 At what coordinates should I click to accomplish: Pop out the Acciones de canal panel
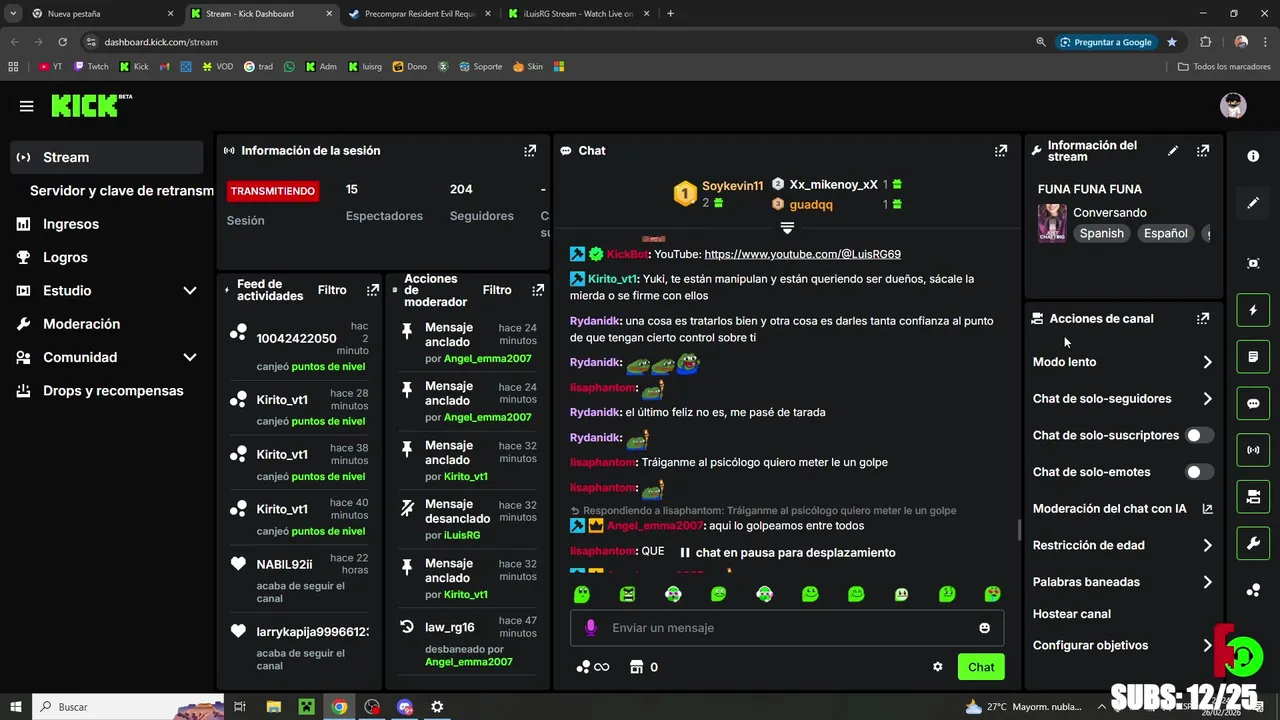1203,319
